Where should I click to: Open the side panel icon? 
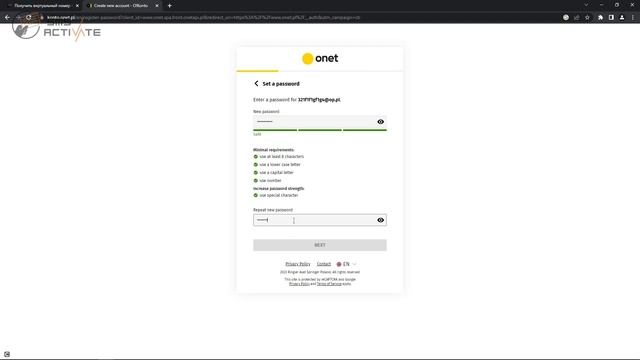click(x=611, y=18)
